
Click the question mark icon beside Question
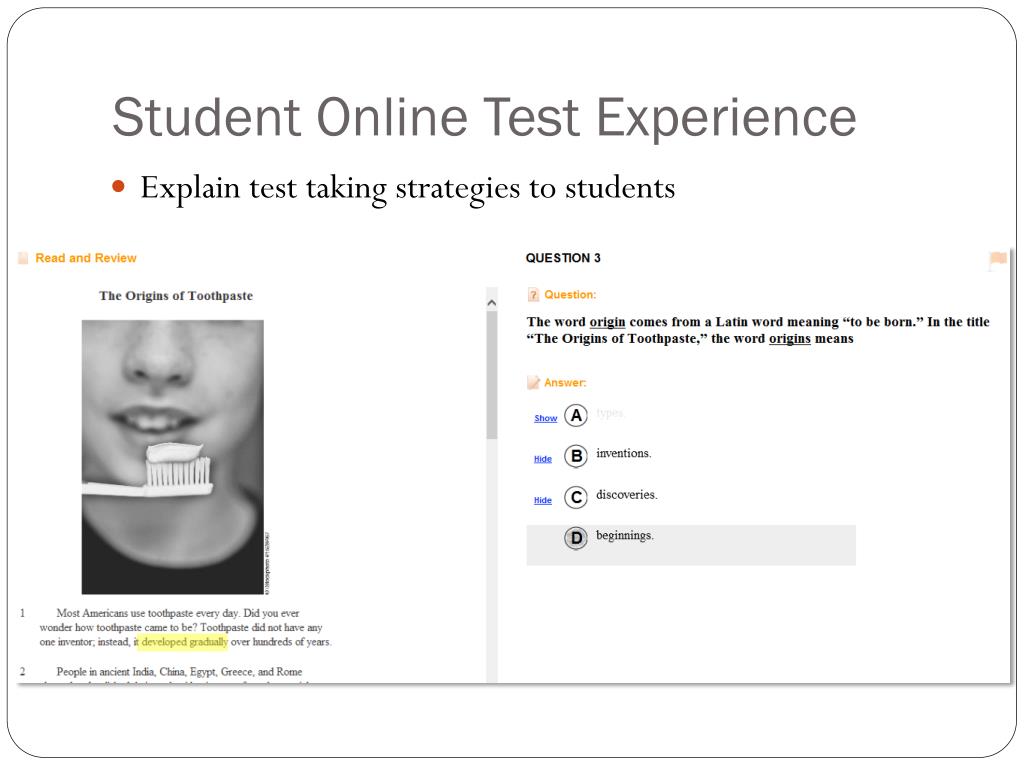[533, 295]
